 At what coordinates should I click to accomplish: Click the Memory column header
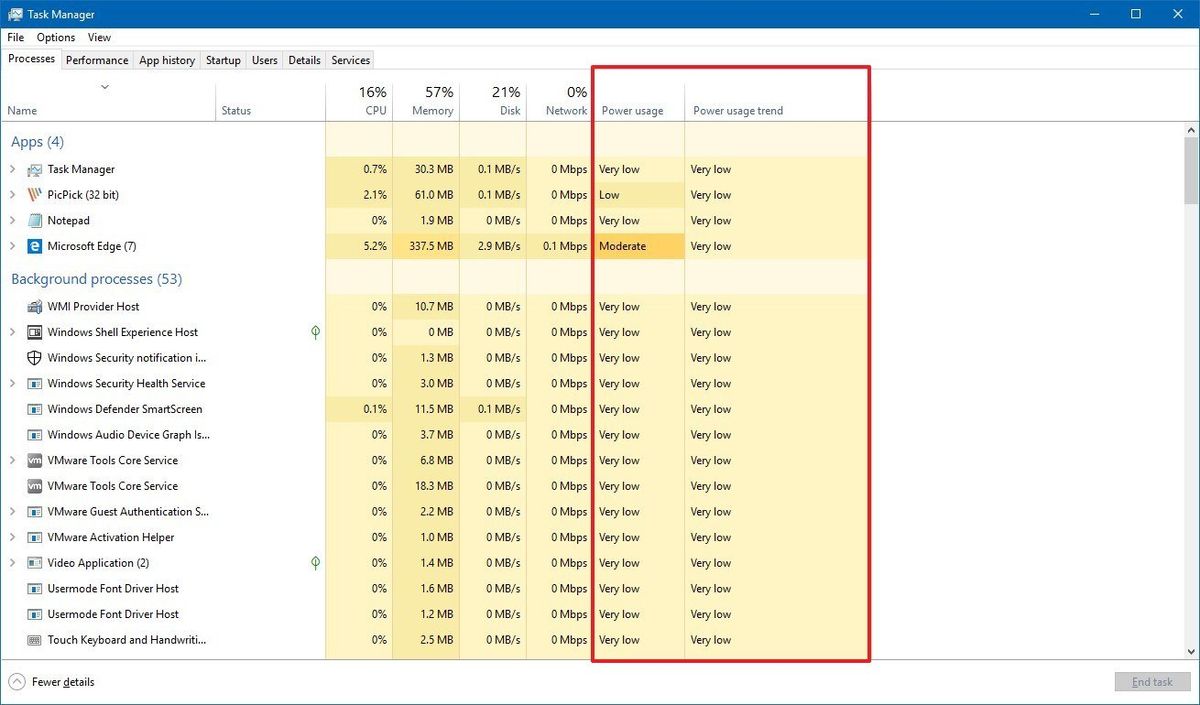click(x=430, y=100)
